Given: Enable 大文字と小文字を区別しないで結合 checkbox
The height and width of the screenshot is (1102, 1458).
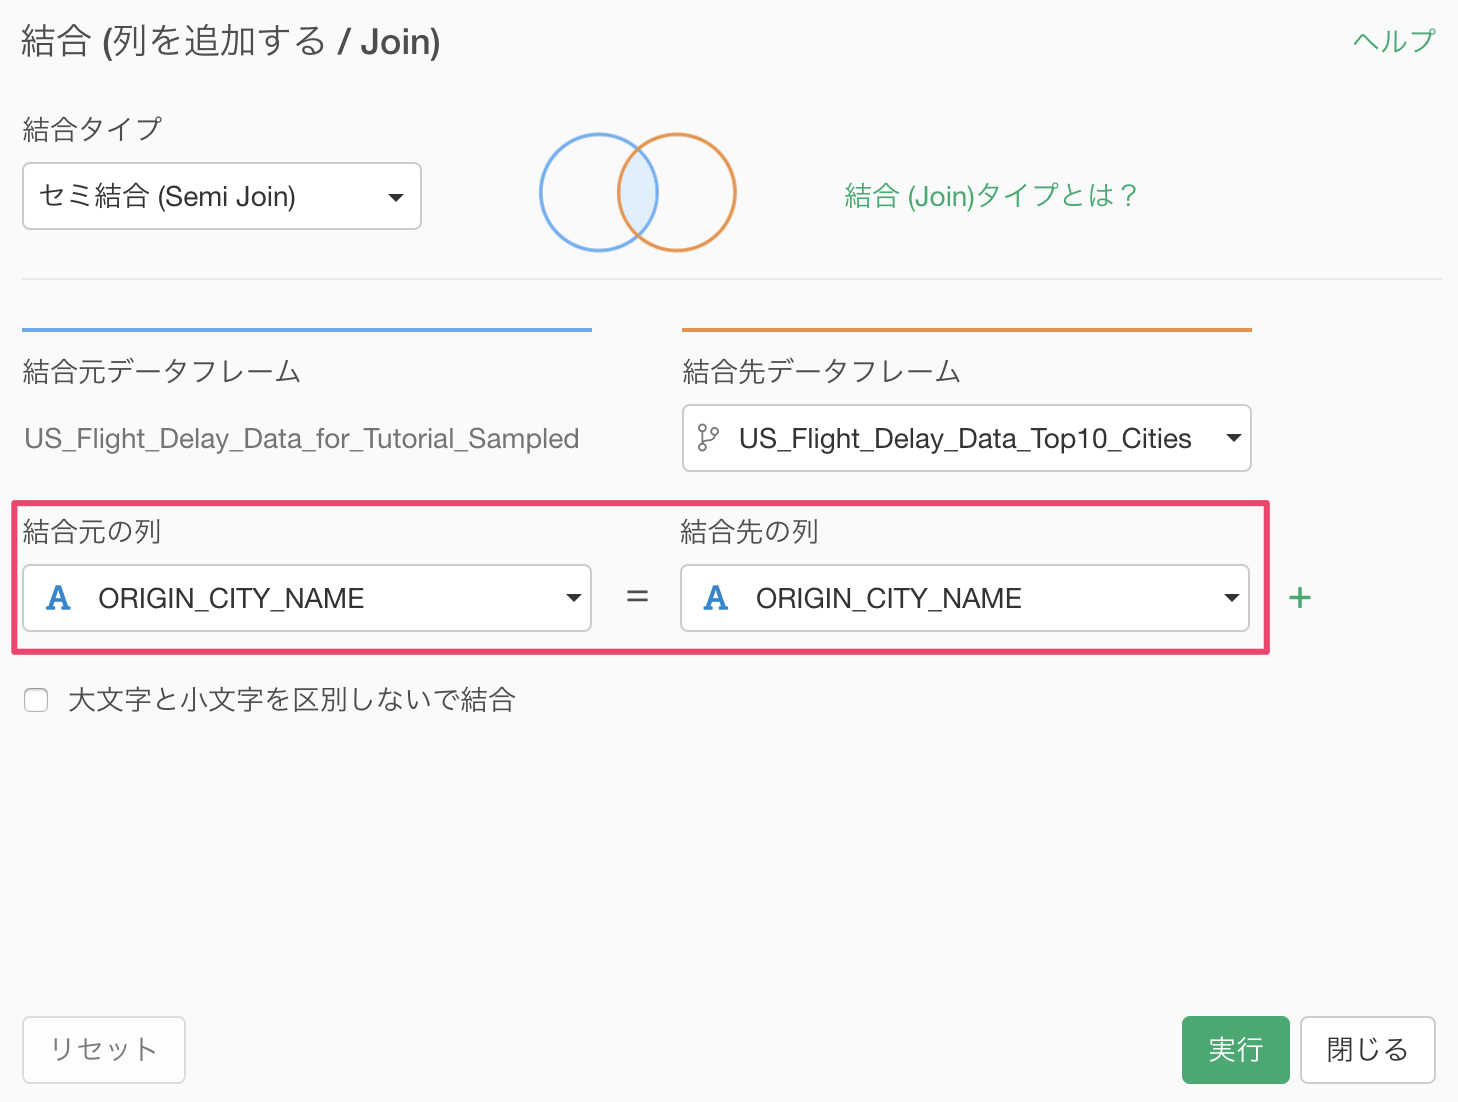Looking at the screenshot, I should pyautogui.click(x=36, y=700).
